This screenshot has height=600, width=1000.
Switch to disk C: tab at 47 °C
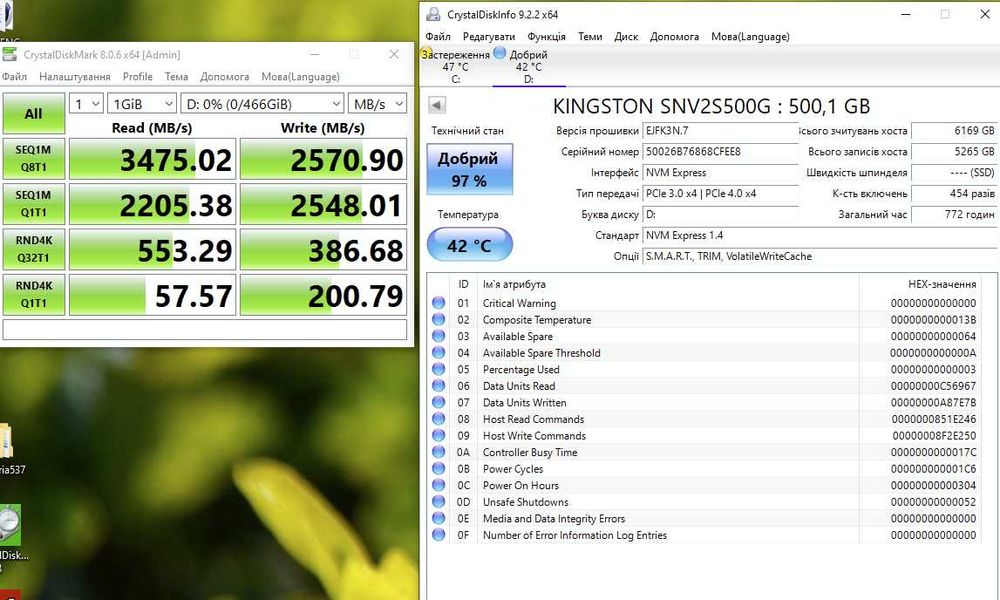[455, 66]
